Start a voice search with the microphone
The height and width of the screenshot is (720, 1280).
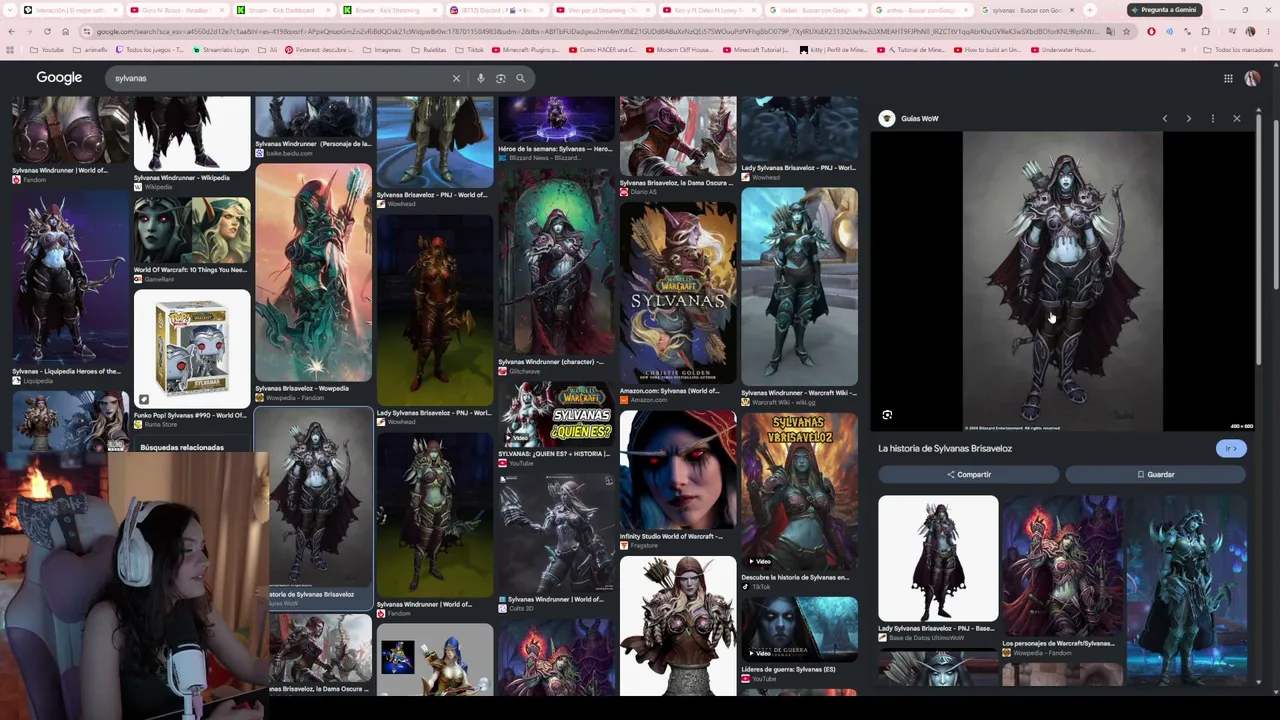[x=480, y=78]
